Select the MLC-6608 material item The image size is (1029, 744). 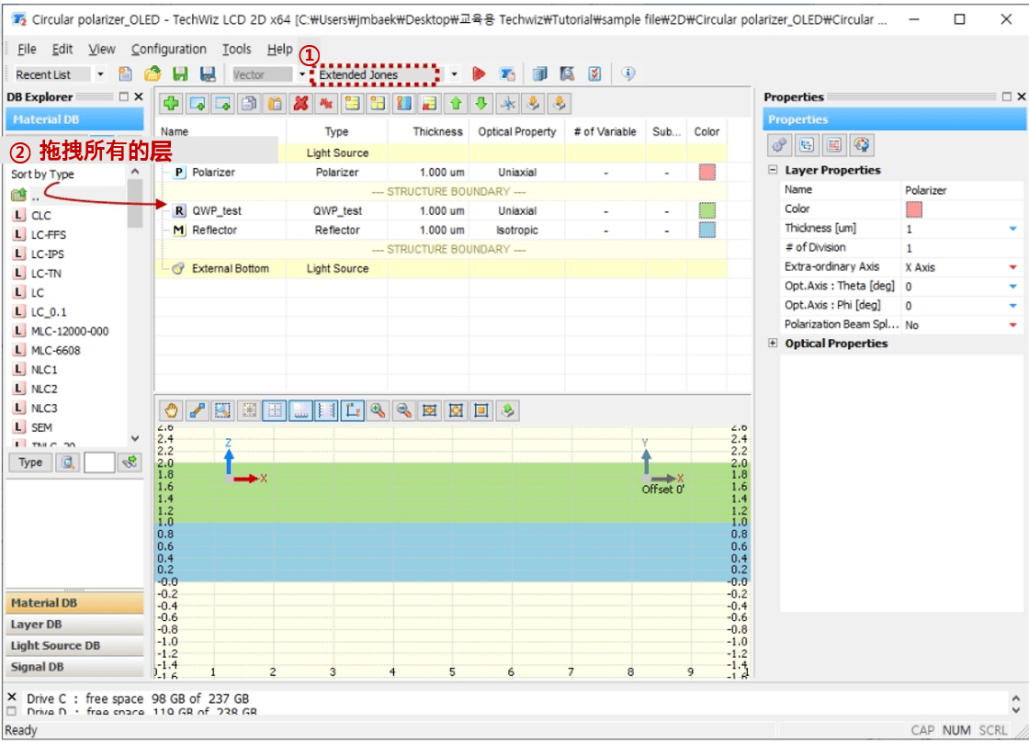(x=56, y=350)
